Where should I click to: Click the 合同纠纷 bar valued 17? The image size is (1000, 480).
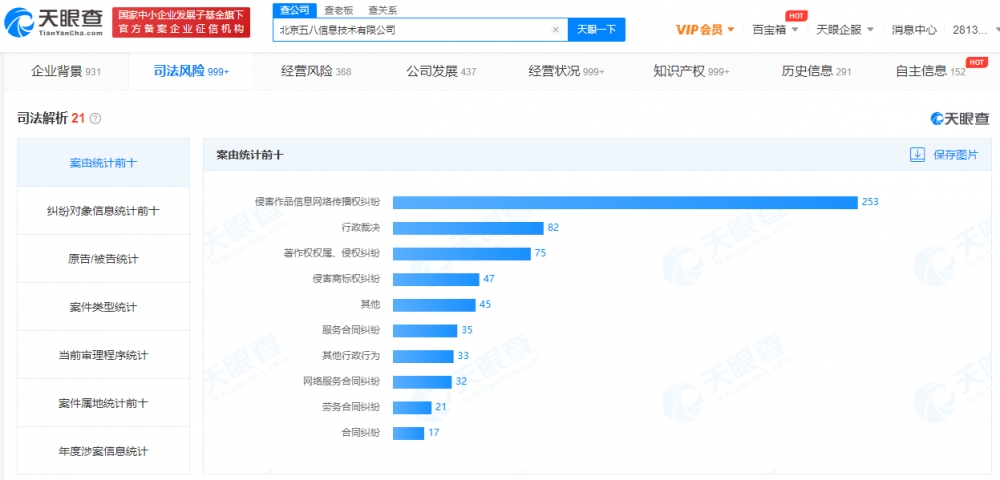(x=408, y=433)
